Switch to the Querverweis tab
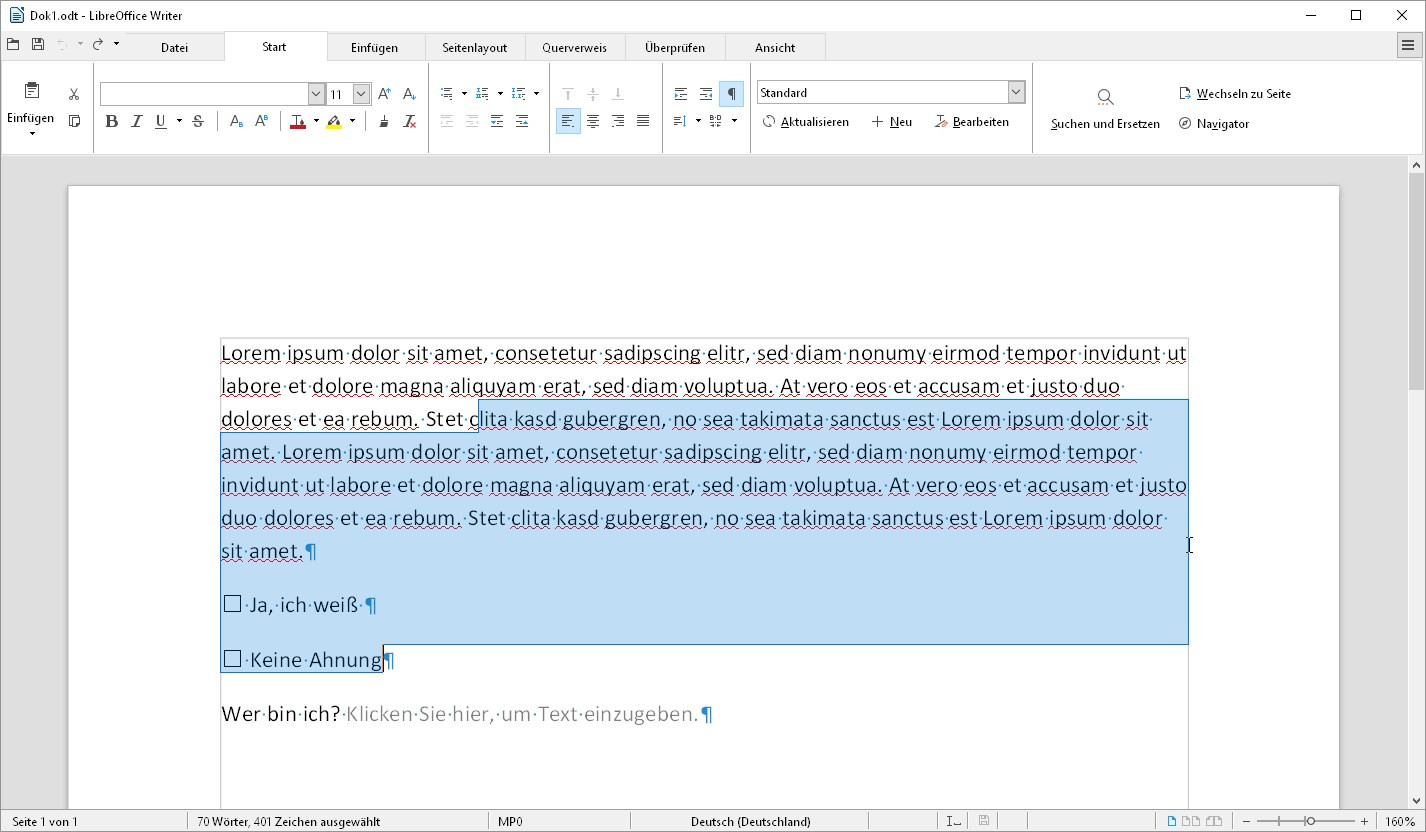 click(575, 47)
